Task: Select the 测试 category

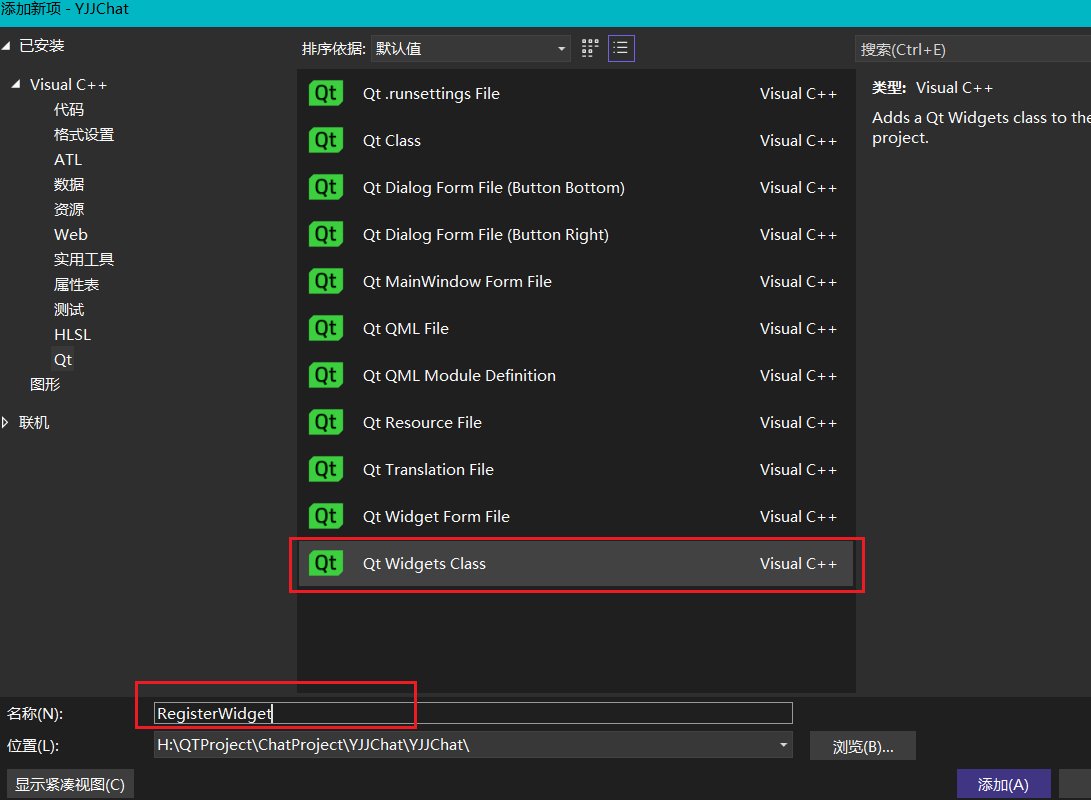Action: pos(69,310)
